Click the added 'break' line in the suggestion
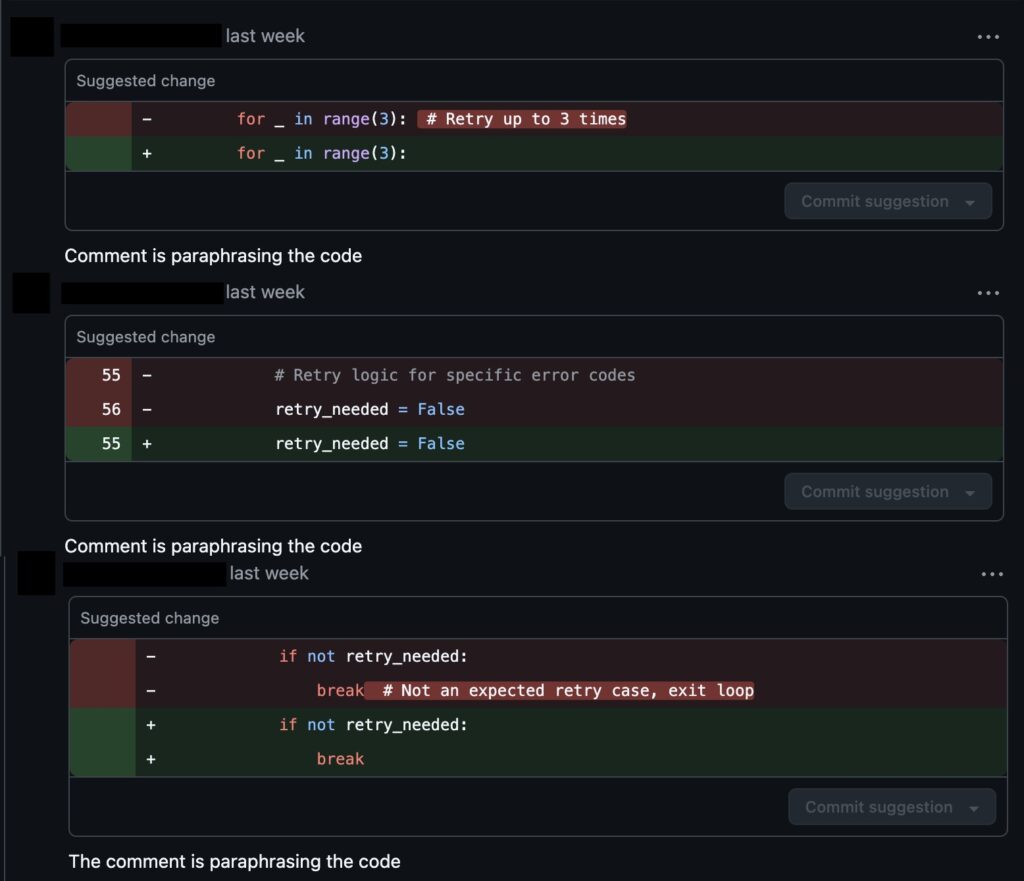 click(340, 759)
